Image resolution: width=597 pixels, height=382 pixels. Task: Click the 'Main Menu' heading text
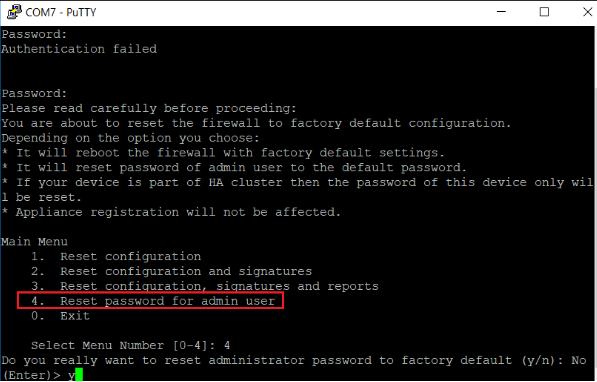click(x=34, y=241)
